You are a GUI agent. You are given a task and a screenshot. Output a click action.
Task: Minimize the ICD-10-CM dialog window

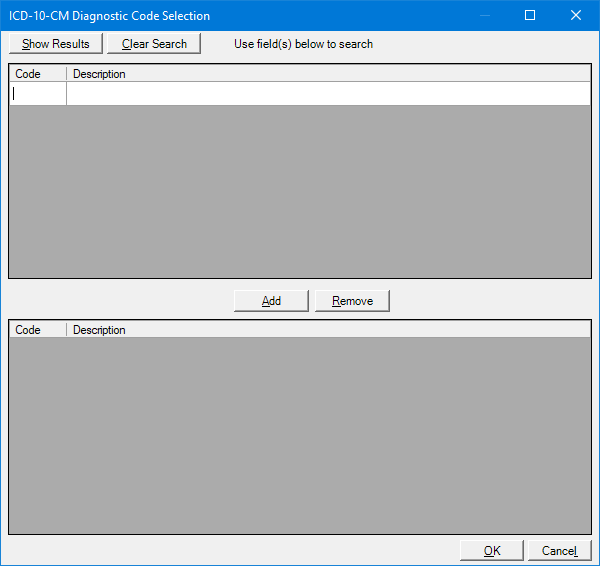point(485,15)
